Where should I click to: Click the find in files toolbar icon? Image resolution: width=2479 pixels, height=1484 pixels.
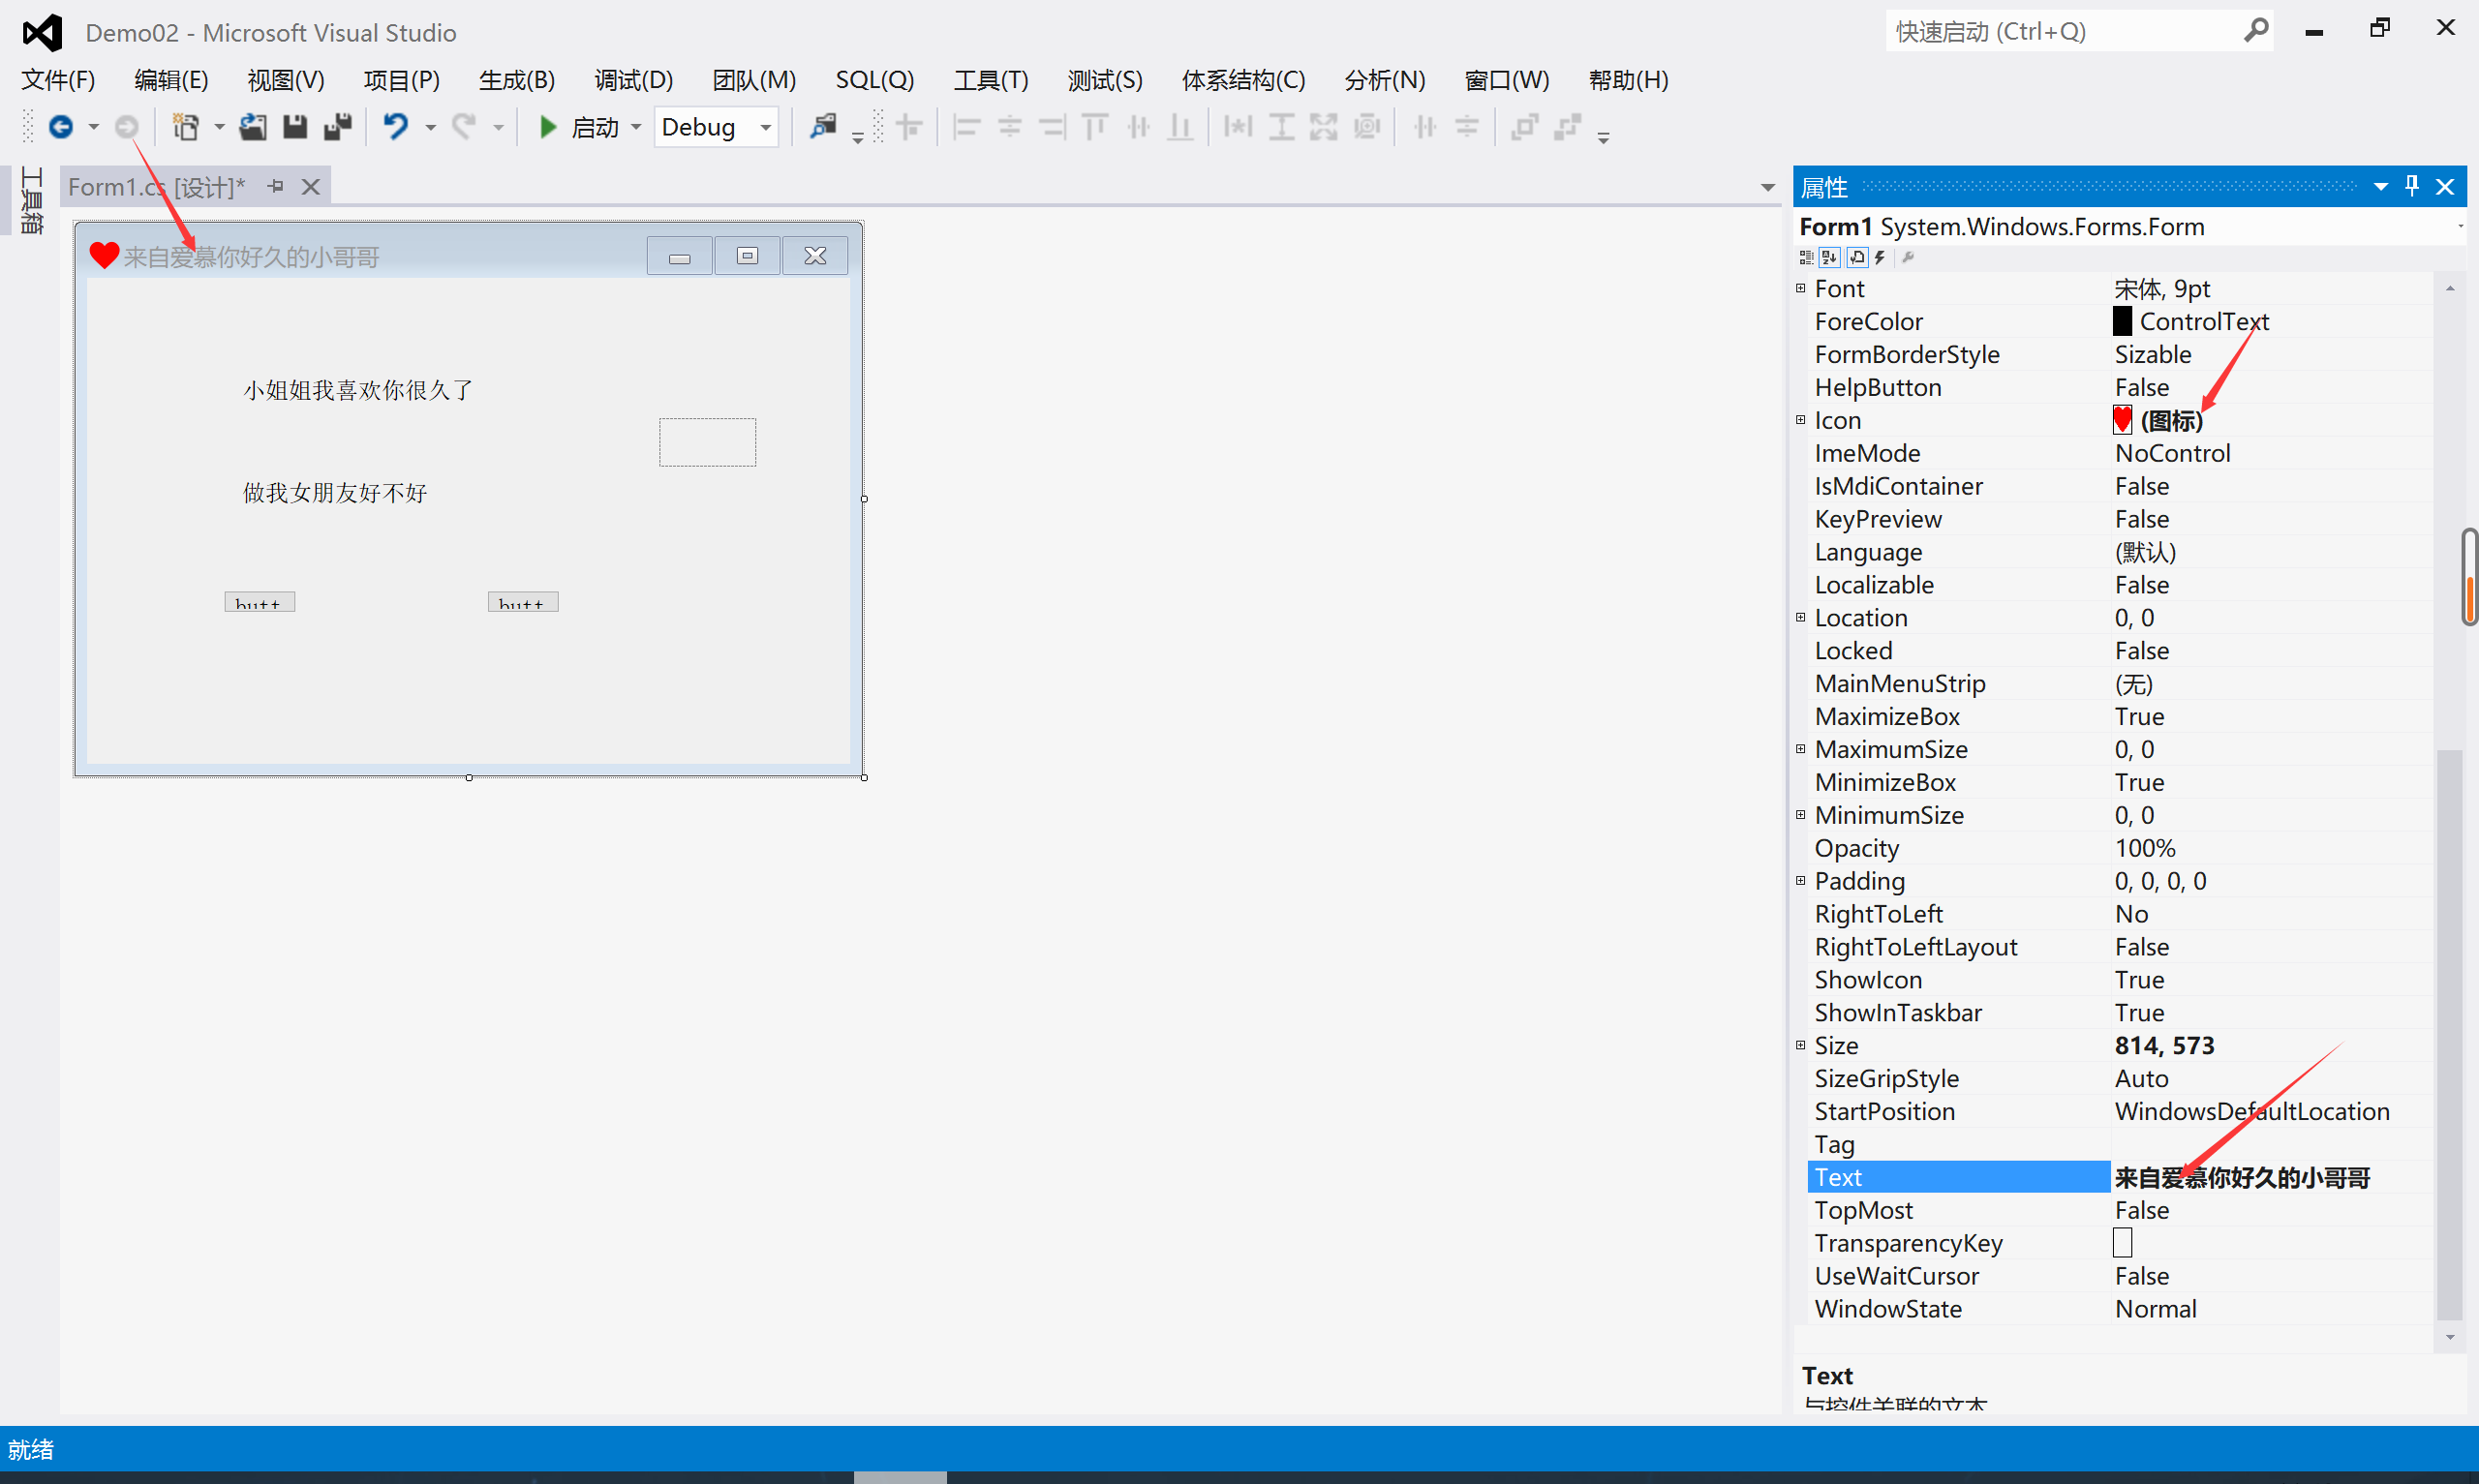[x=823, y=127]
